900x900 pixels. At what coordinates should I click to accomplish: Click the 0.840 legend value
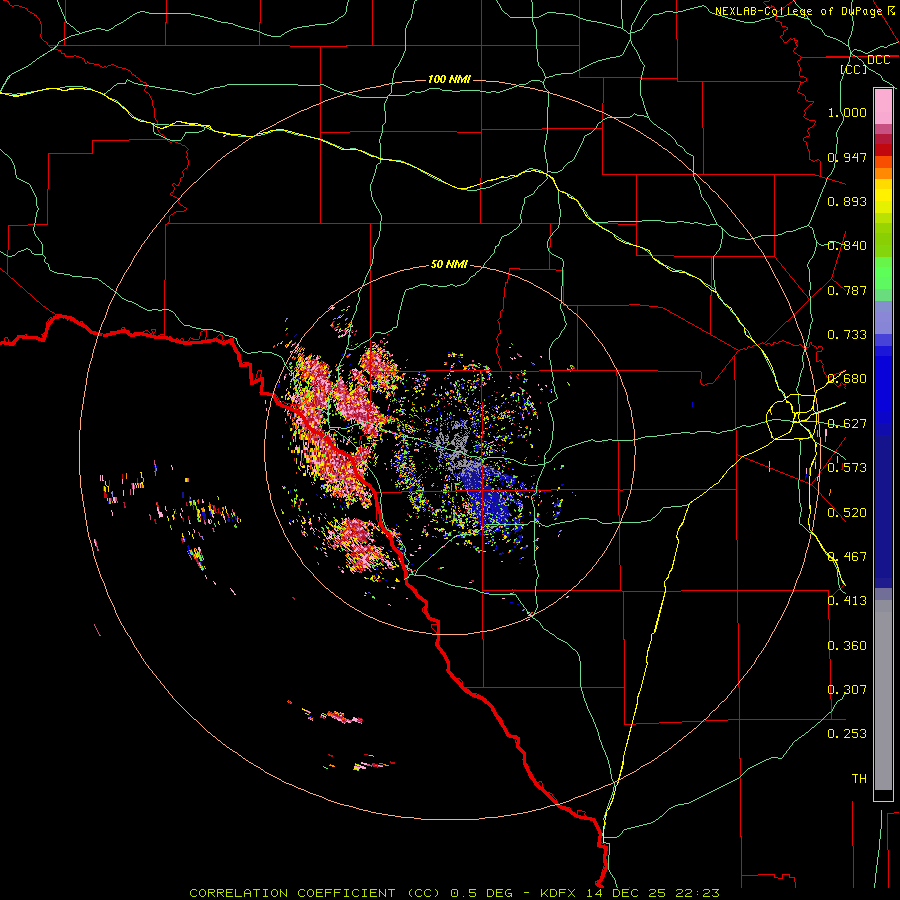pos(847,246)
